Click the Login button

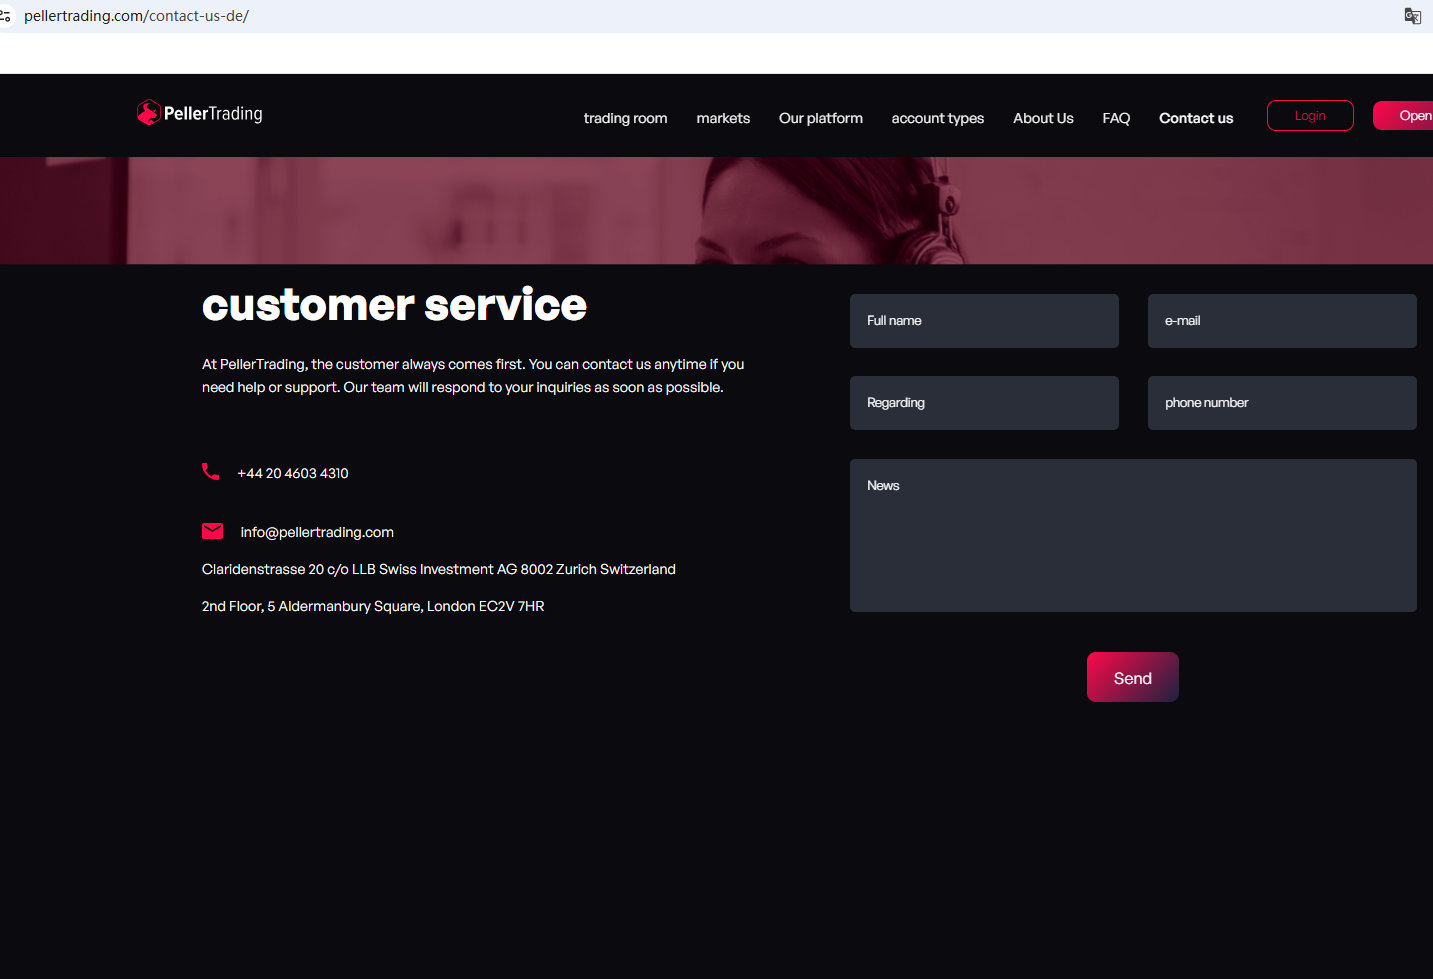[x=1310, y=116]
